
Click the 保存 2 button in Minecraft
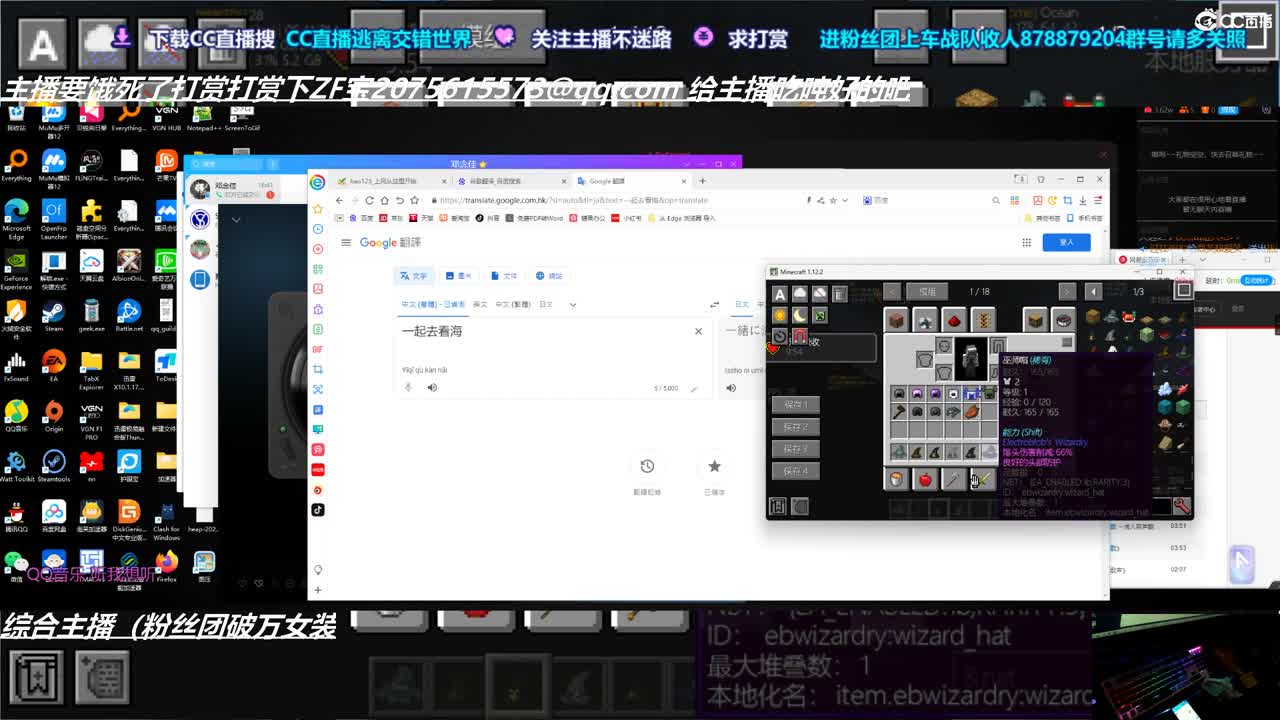pyautogui.click(x=796, y=427)
